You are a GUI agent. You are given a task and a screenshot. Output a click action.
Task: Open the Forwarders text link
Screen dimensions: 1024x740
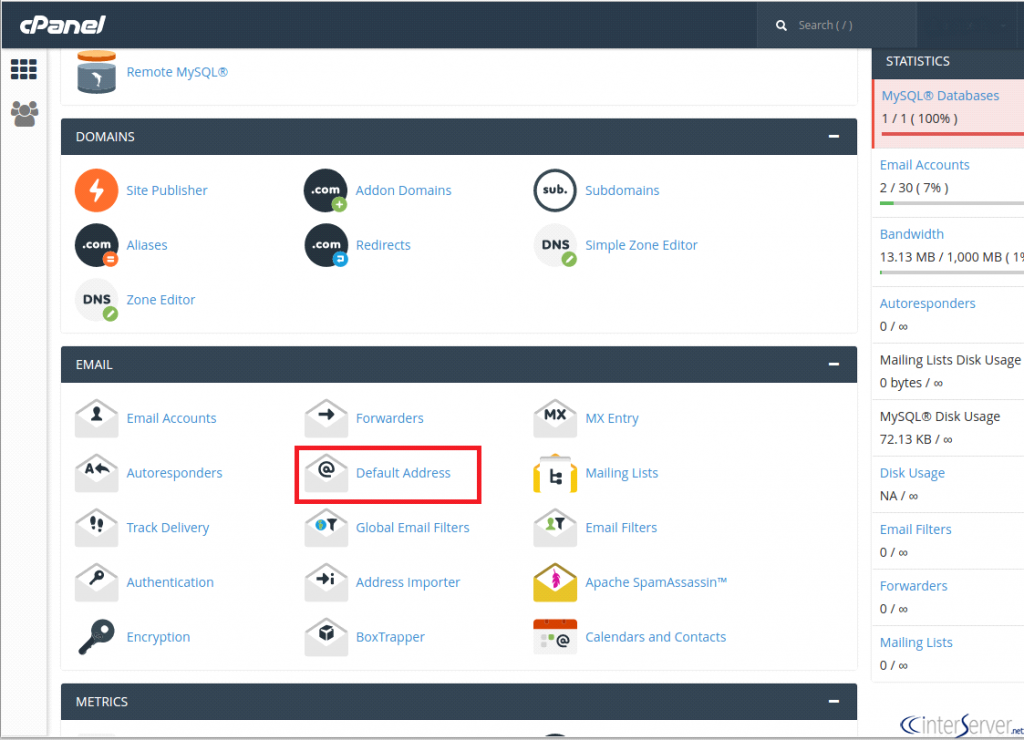click(389, 418)
